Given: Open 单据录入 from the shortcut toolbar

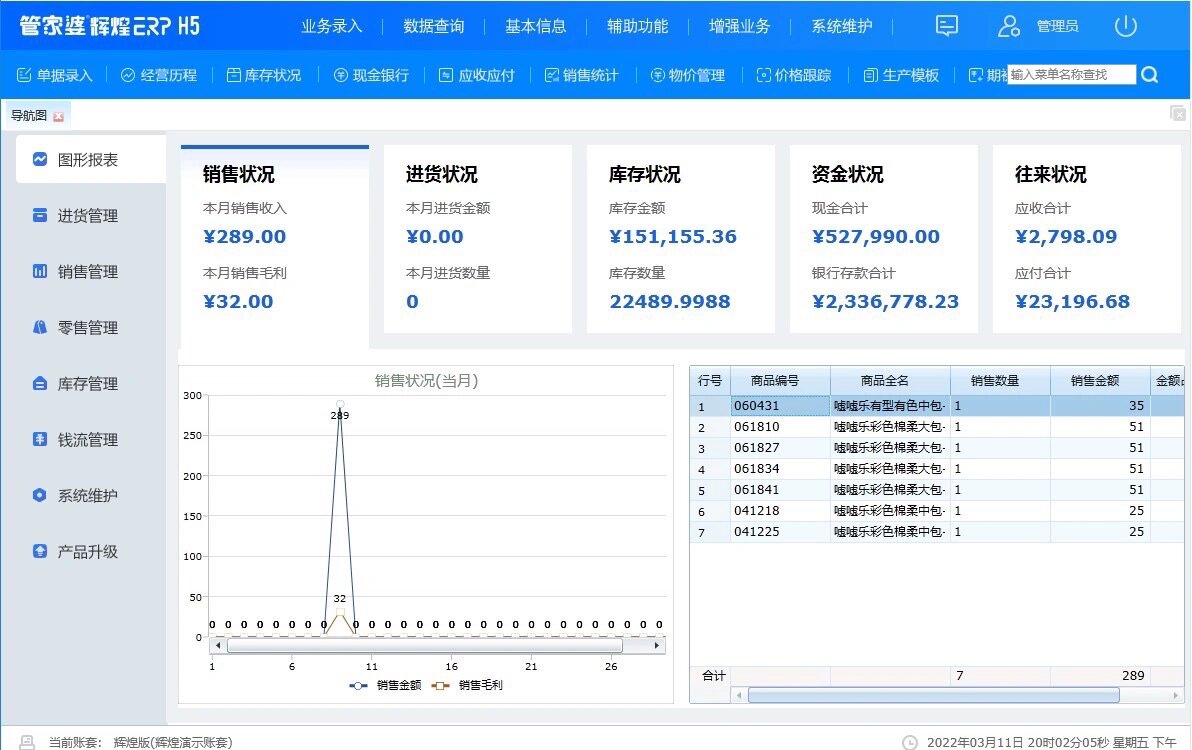Looking at the screenshot, I should pos(55,75).
